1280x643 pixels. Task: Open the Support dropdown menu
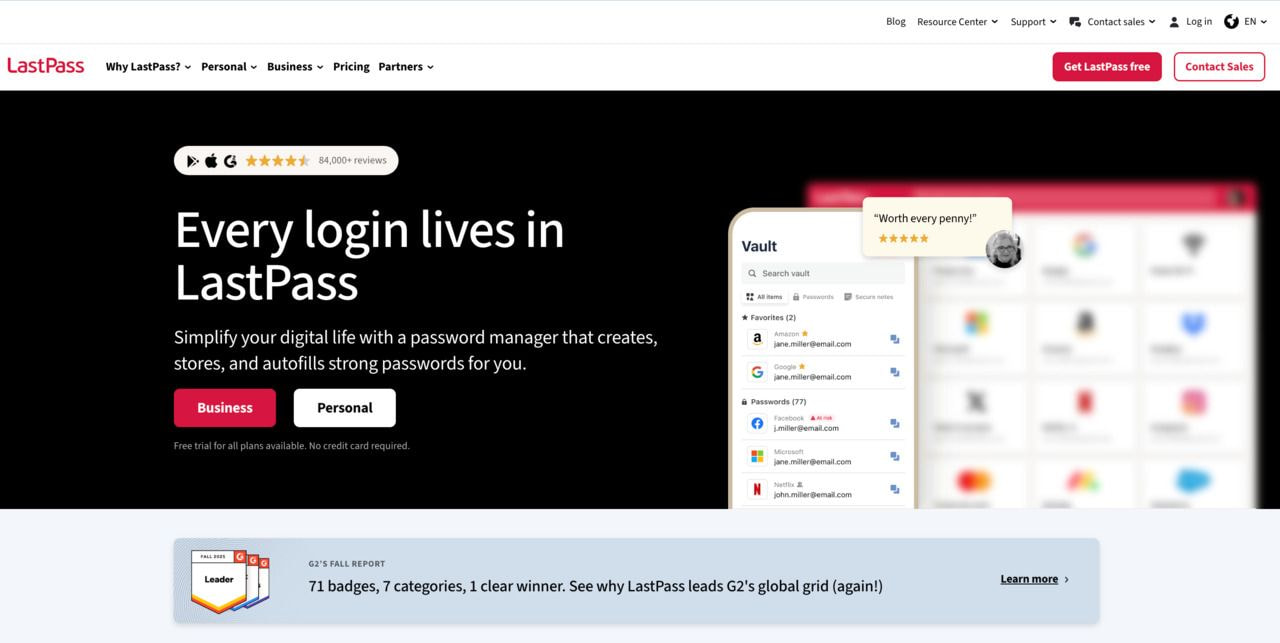click(1033, 22)
